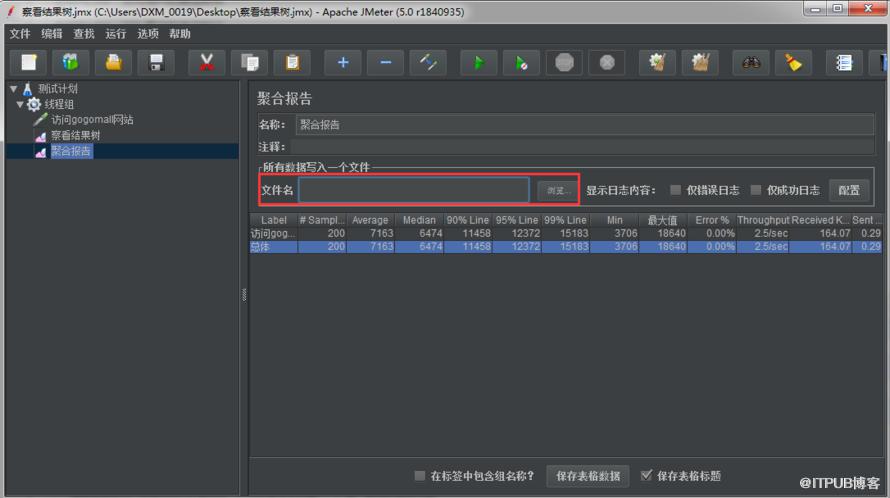This screenshot has width=890, height=498.
Task: Collapse all with the minus icon
Action: (x=385, y=62)
